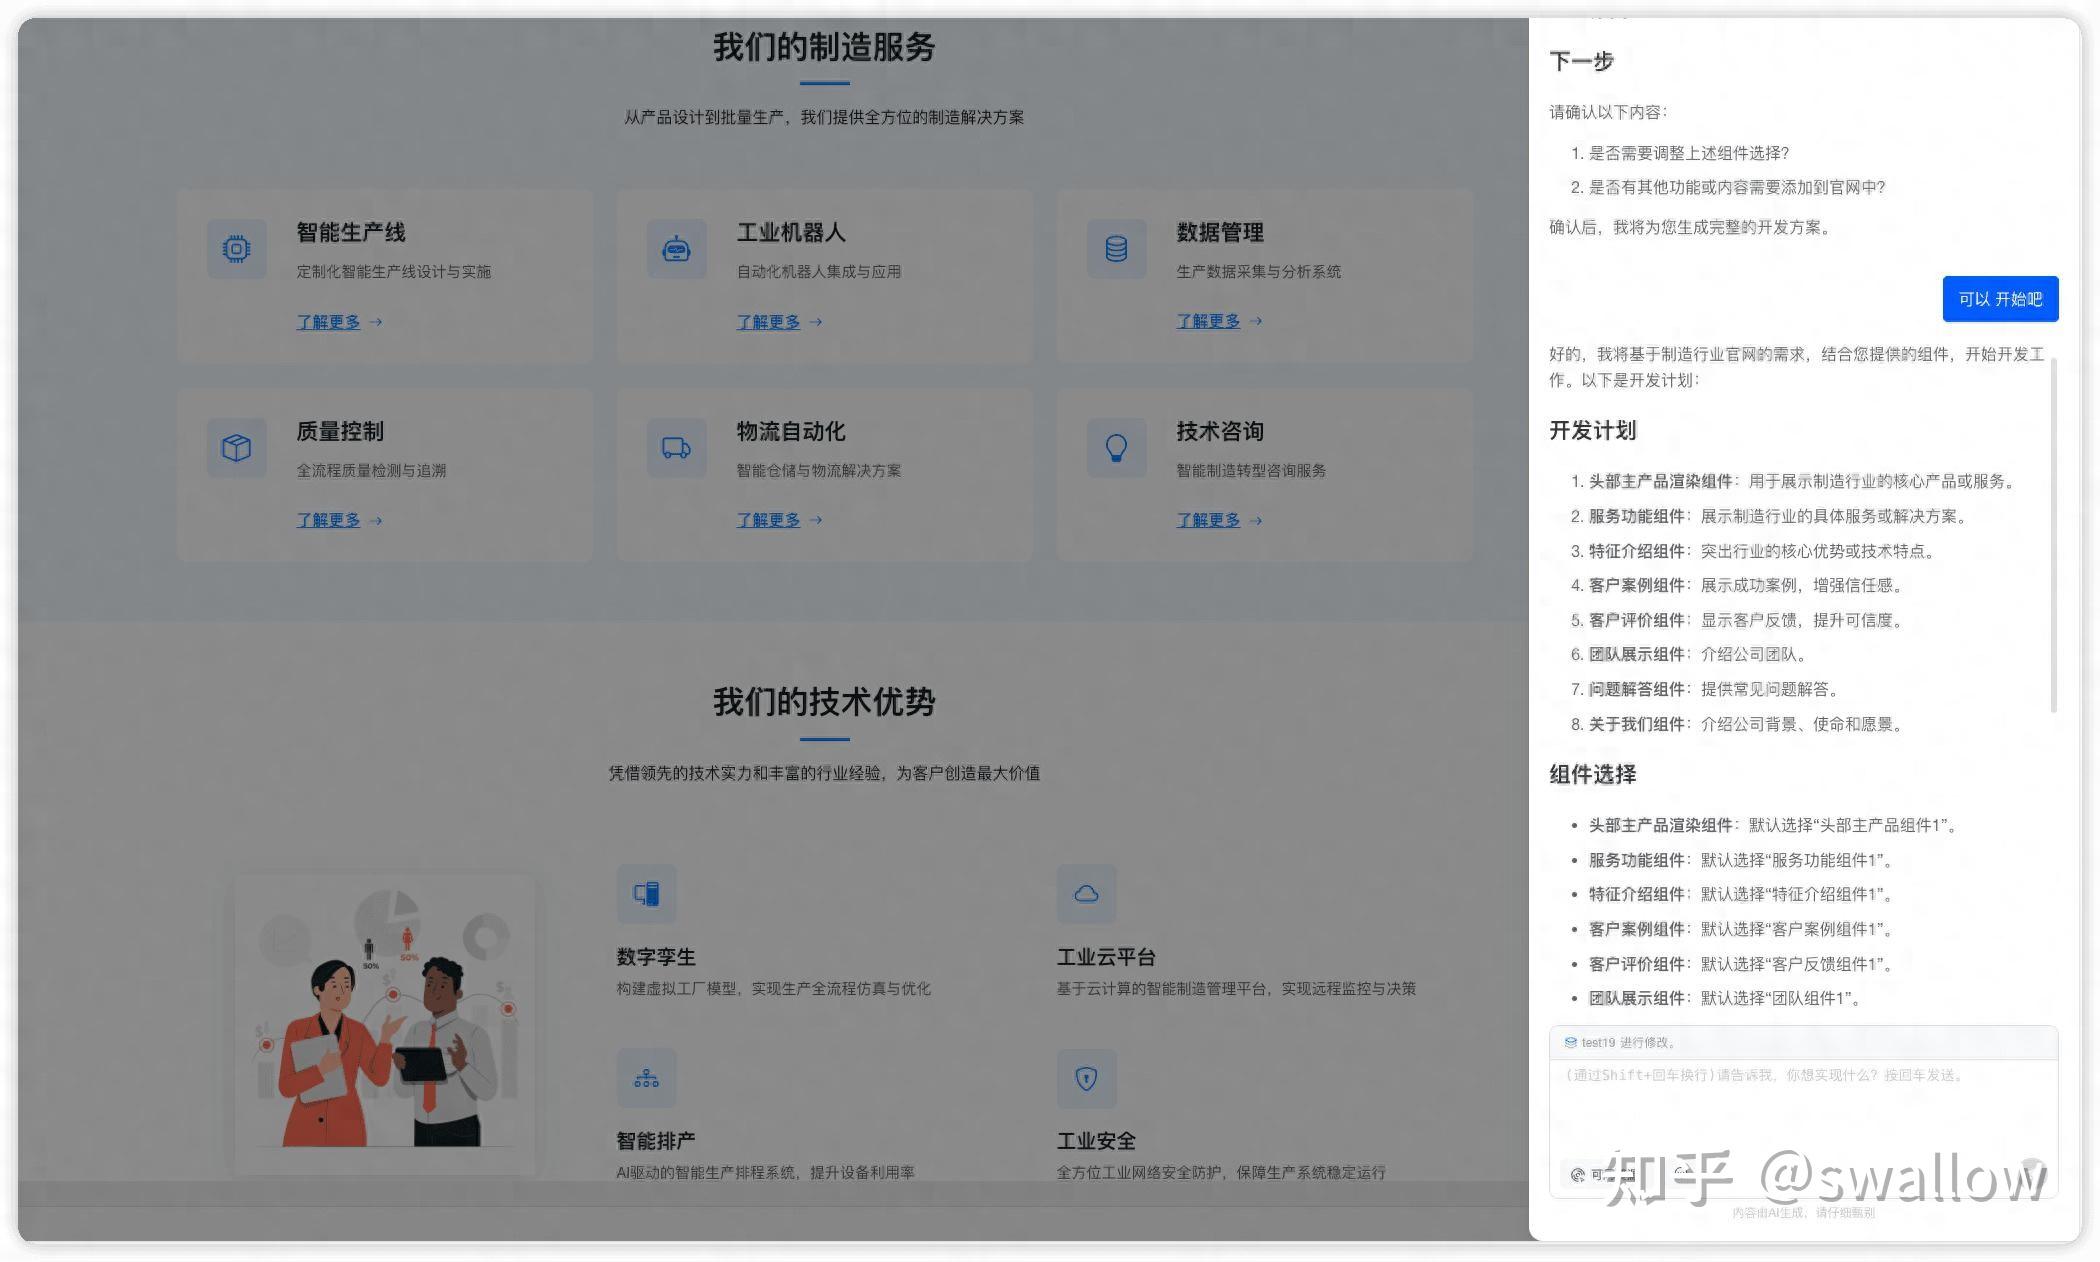Open 了解更多 link under 技术咨询
This screenshot has height=1262, width=2100.
point(1208,520)
